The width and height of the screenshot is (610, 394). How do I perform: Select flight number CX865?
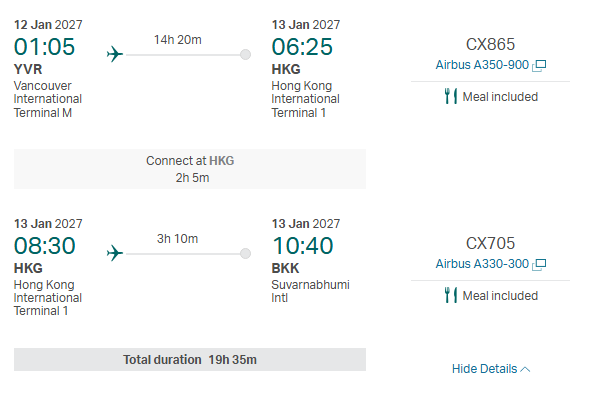(490, 44)
